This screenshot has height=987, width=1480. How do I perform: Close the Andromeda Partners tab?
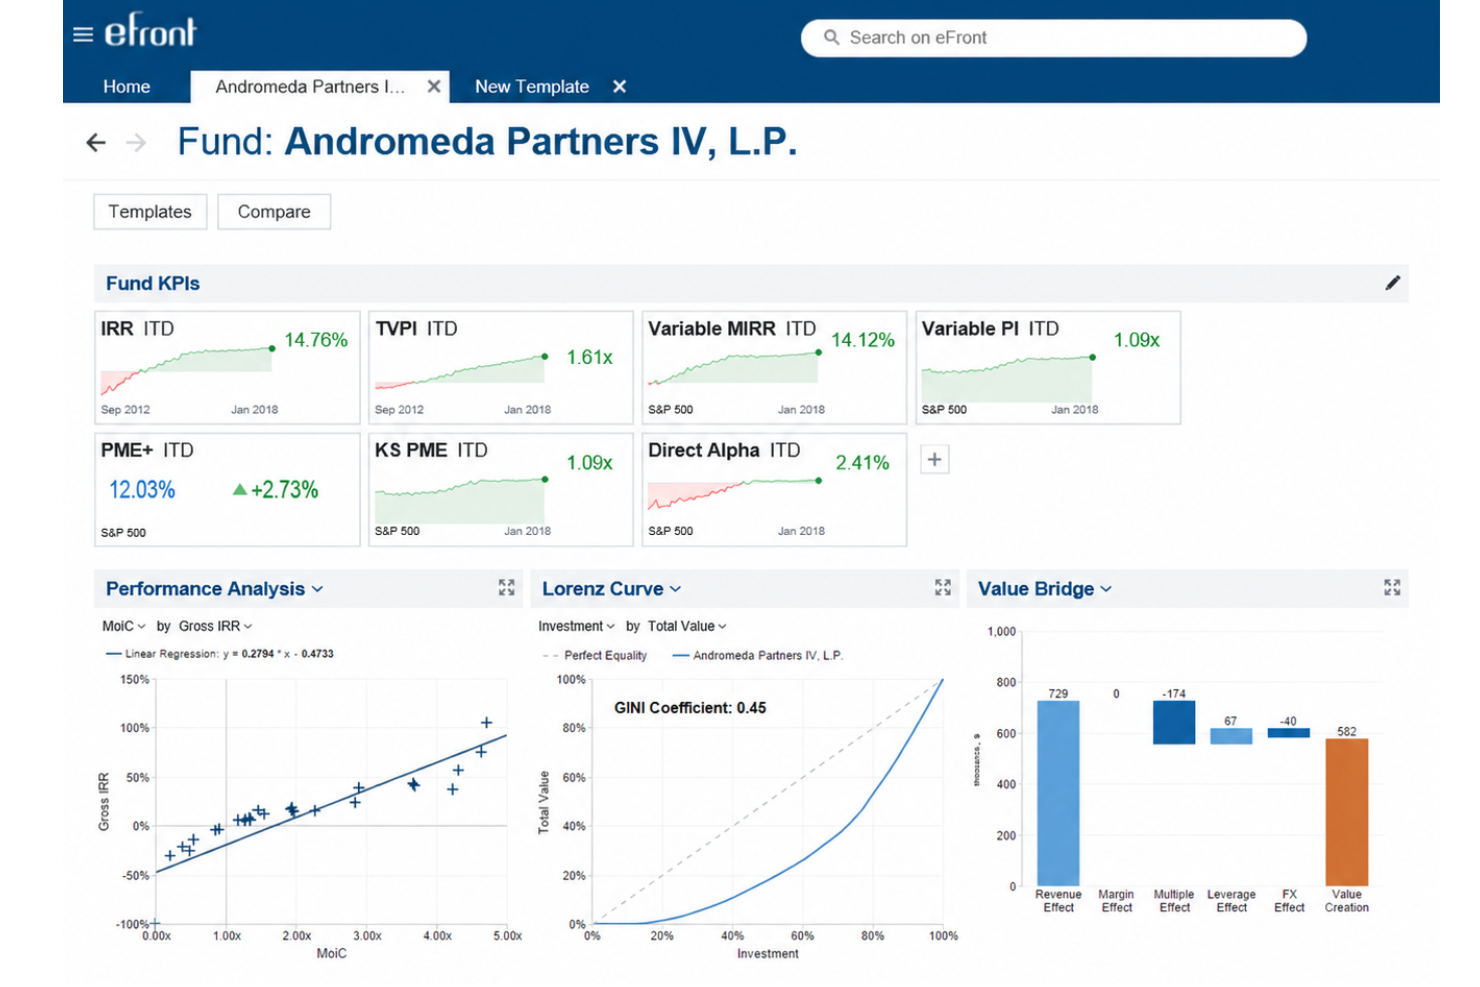click(434, 87)
